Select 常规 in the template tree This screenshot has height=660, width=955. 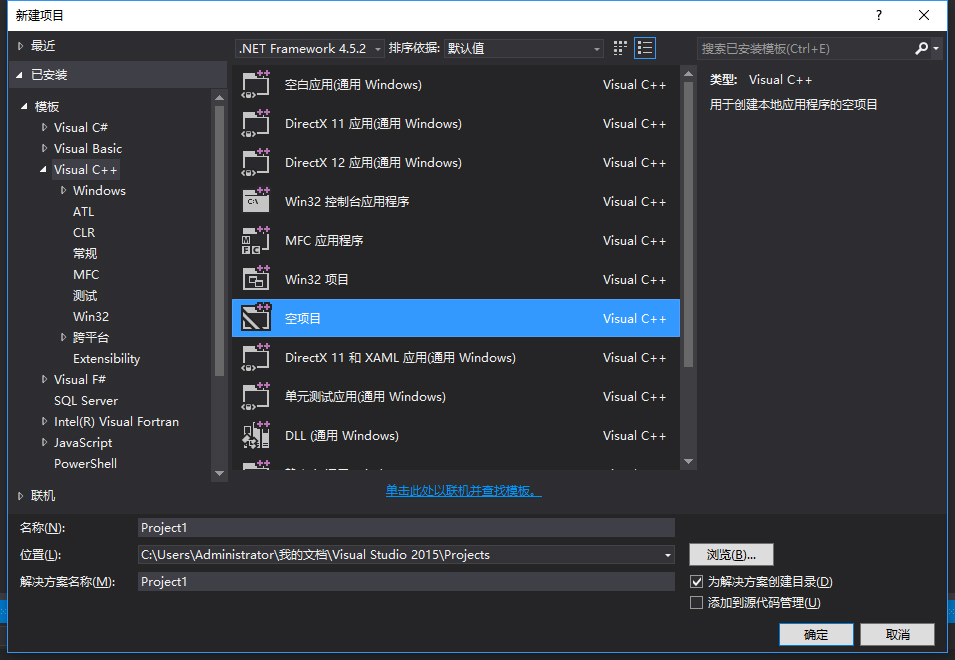tap(85, 253)
